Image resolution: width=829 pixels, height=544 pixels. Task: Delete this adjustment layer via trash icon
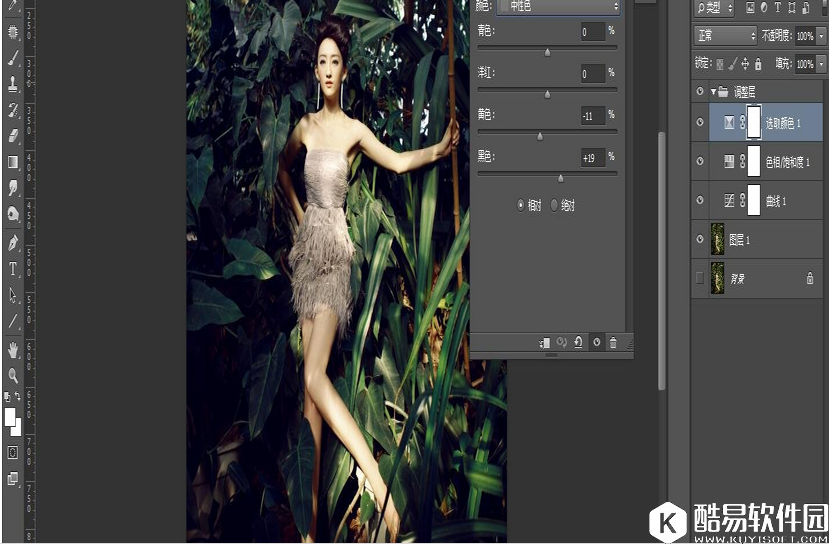(x=613, y=343)
